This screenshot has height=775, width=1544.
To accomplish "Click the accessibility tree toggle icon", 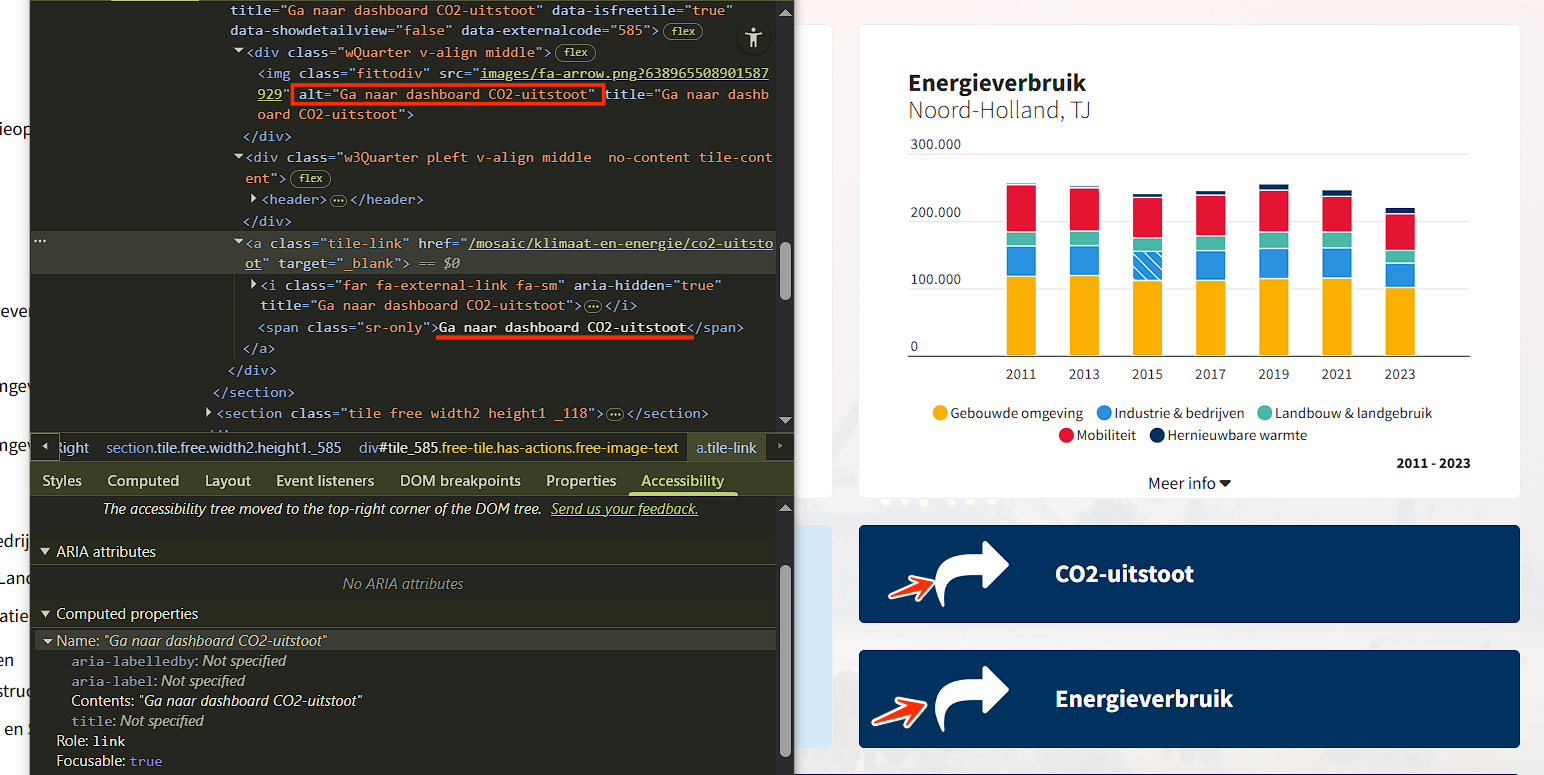I will pos(753,39).
